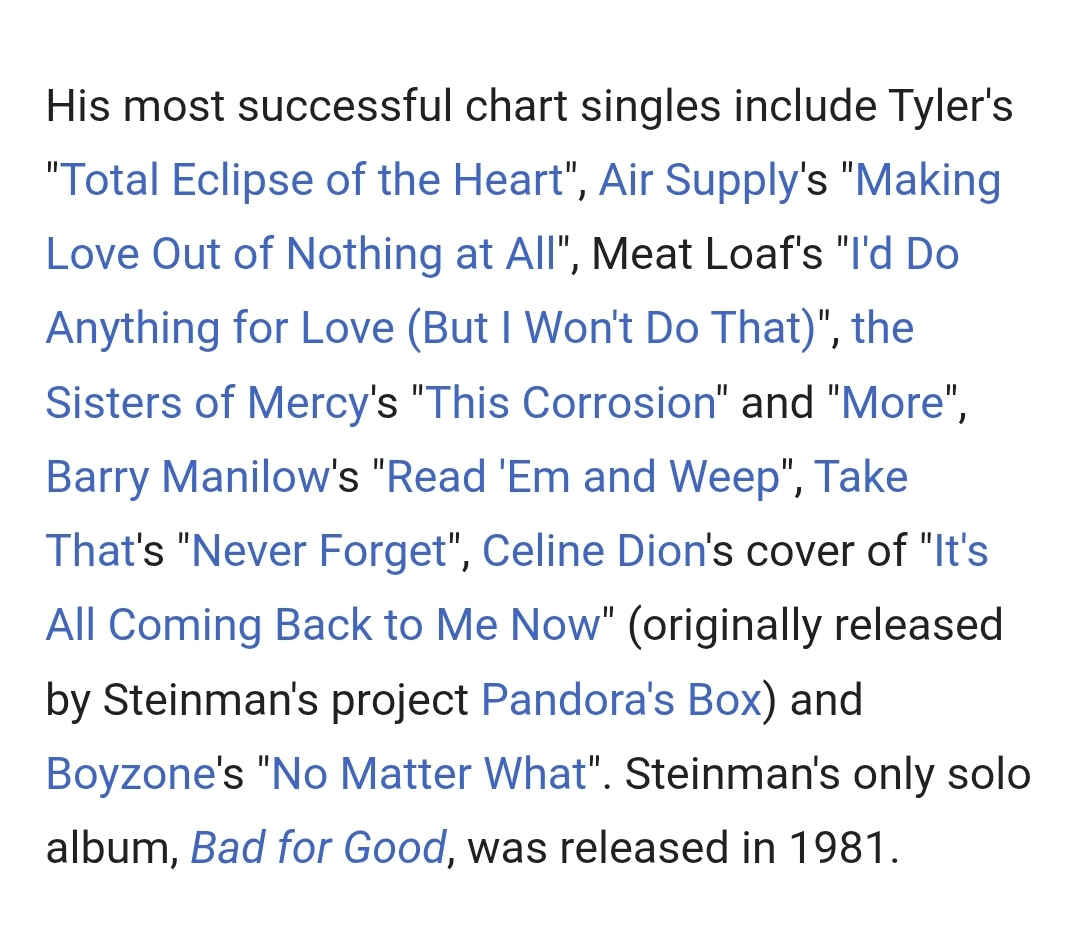Click the Pandora's Box link
Viewport: 1080px width, 942px height.
621,699
